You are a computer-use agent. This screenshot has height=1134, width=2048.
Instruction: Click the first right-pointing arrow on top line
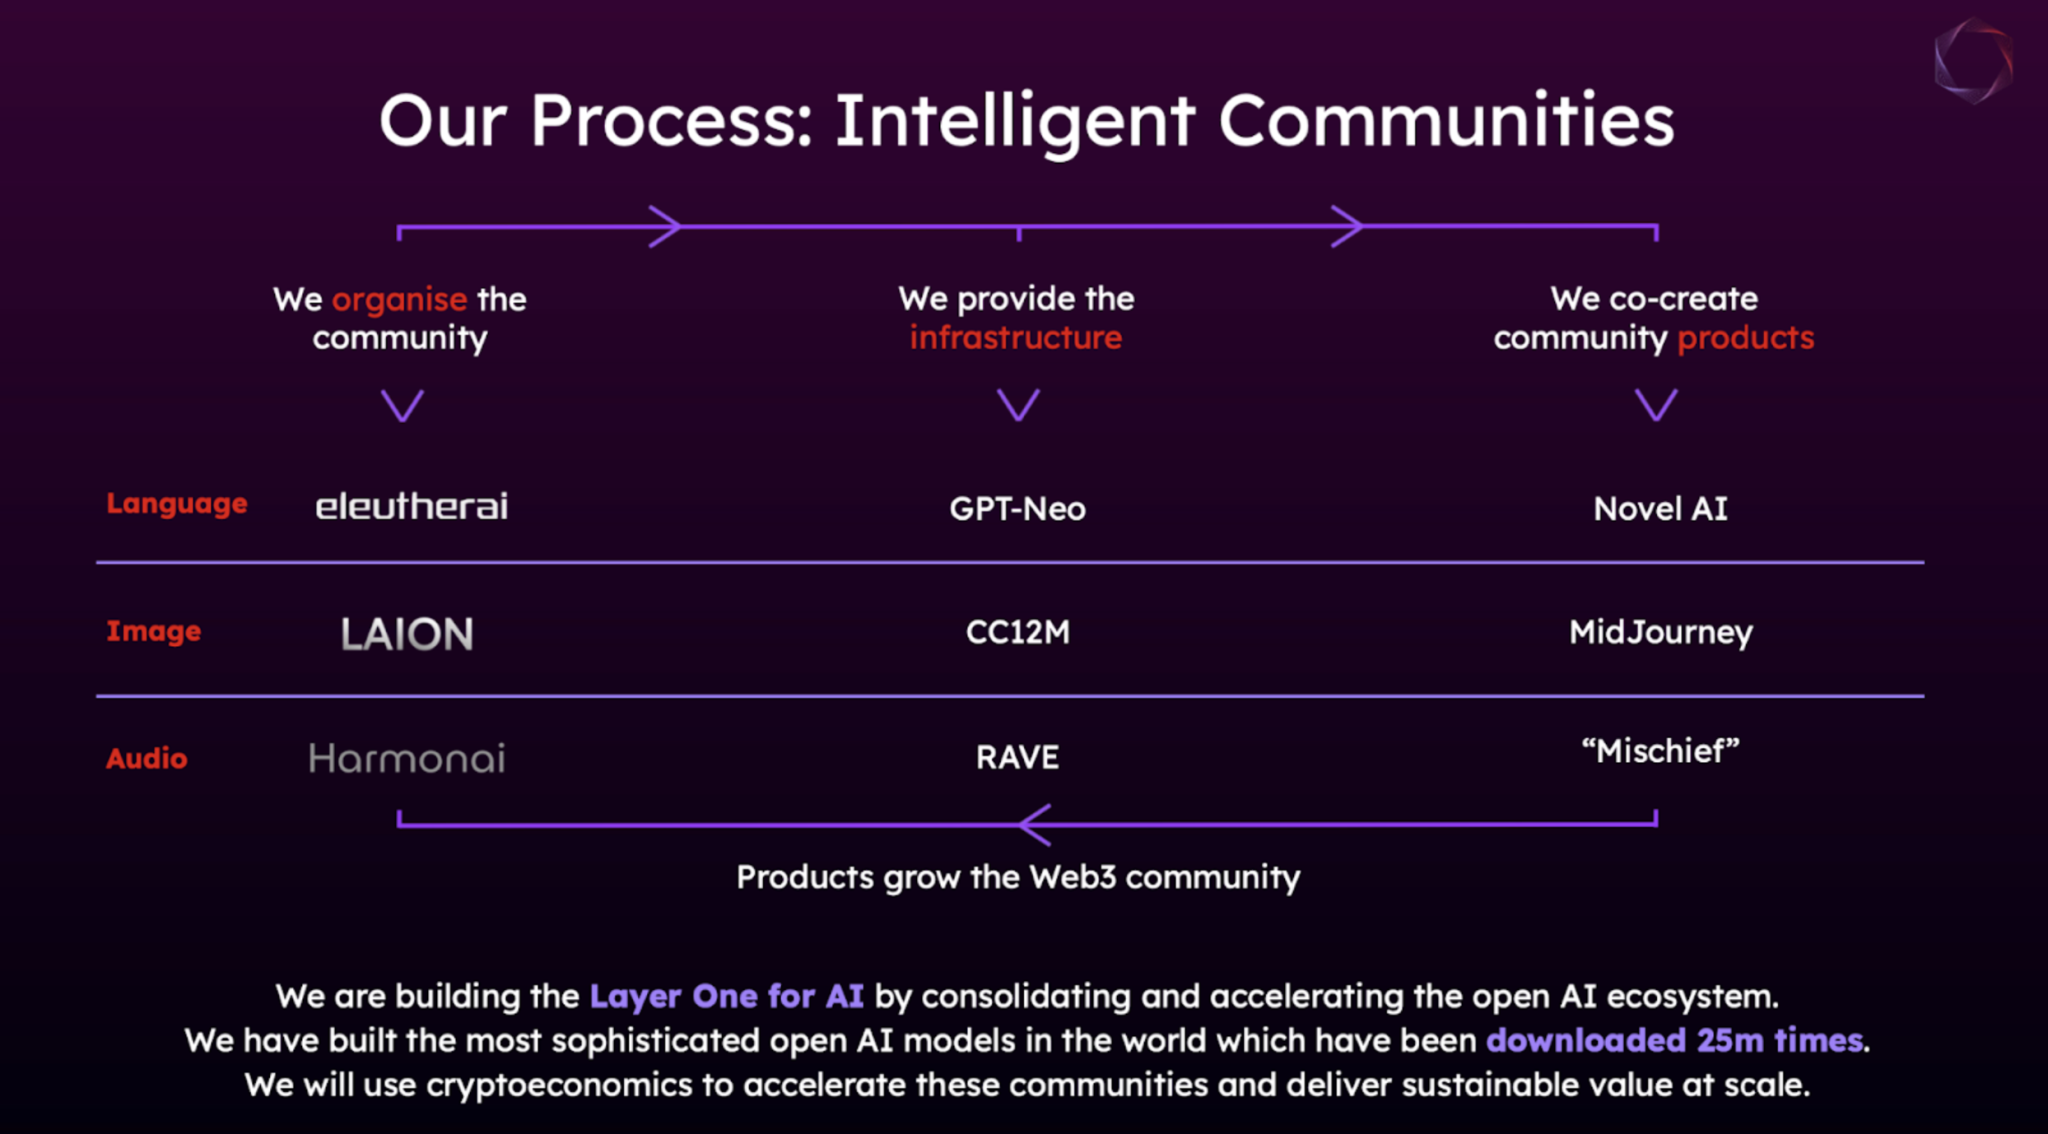pyautogui.click(x=665, y=226)
